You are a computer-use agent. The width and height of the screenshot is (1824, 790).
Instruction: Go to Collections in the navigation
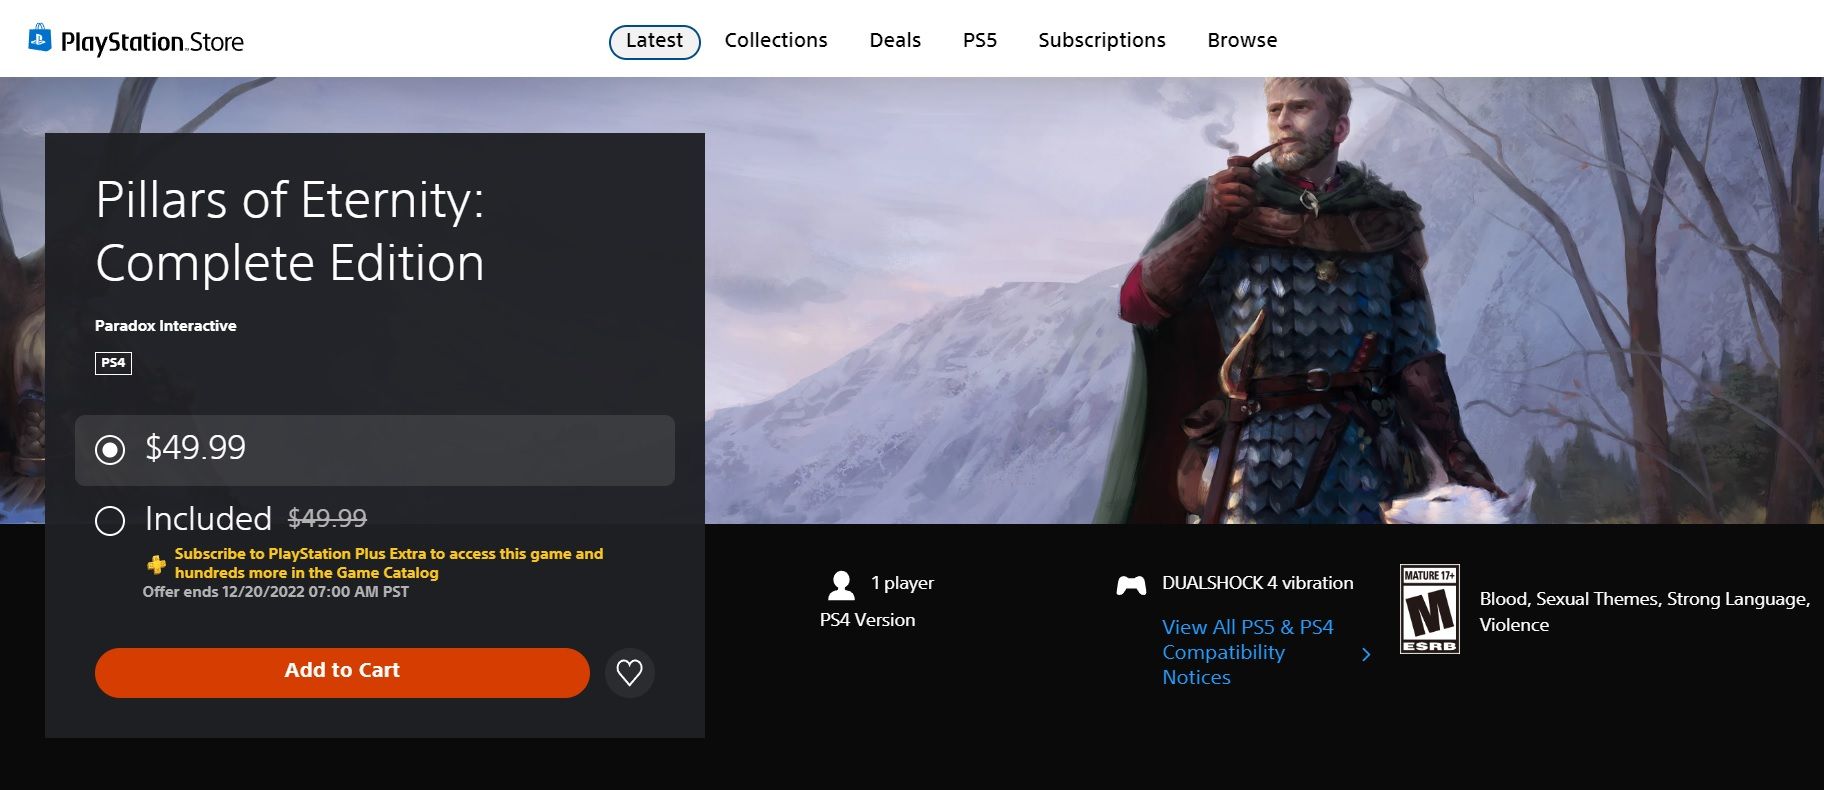(x=776, y=41)
